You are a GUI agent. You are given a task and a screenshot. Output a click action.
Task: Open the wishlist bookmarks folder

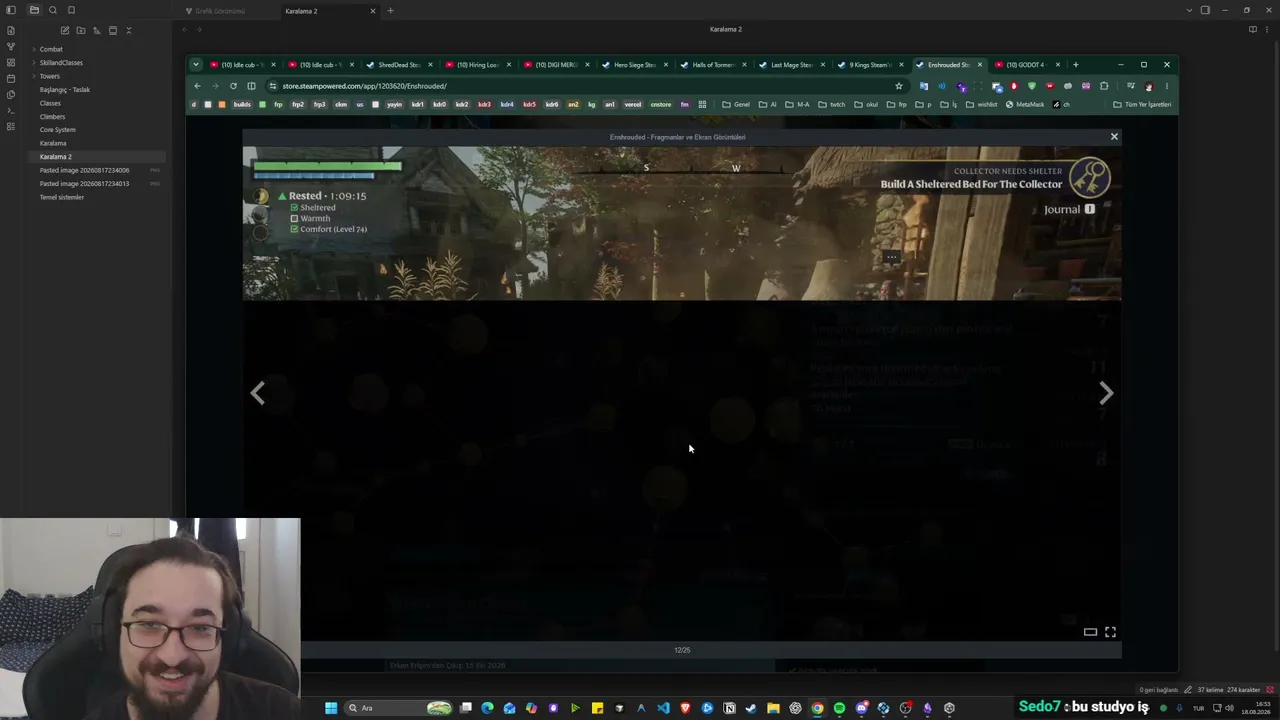(x=982, y=104)
